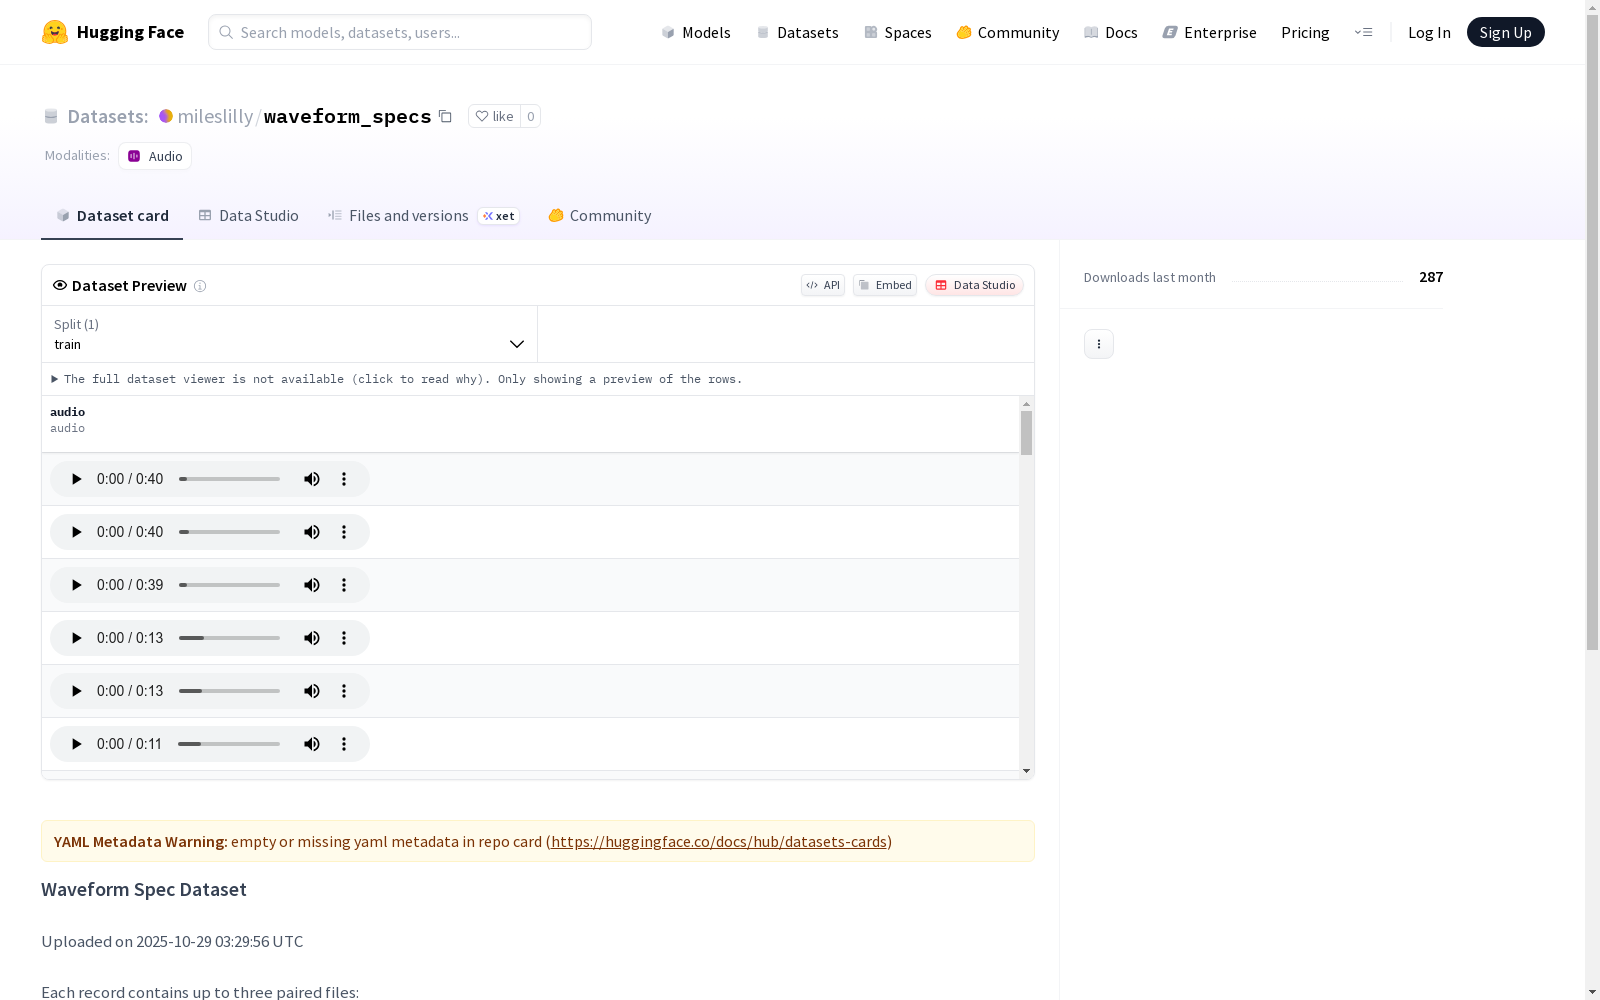Viewport: 1600px width, 1000px height.
Task: Open the huggingface.co datasets-cards docs link
Action: click(719, 842)
